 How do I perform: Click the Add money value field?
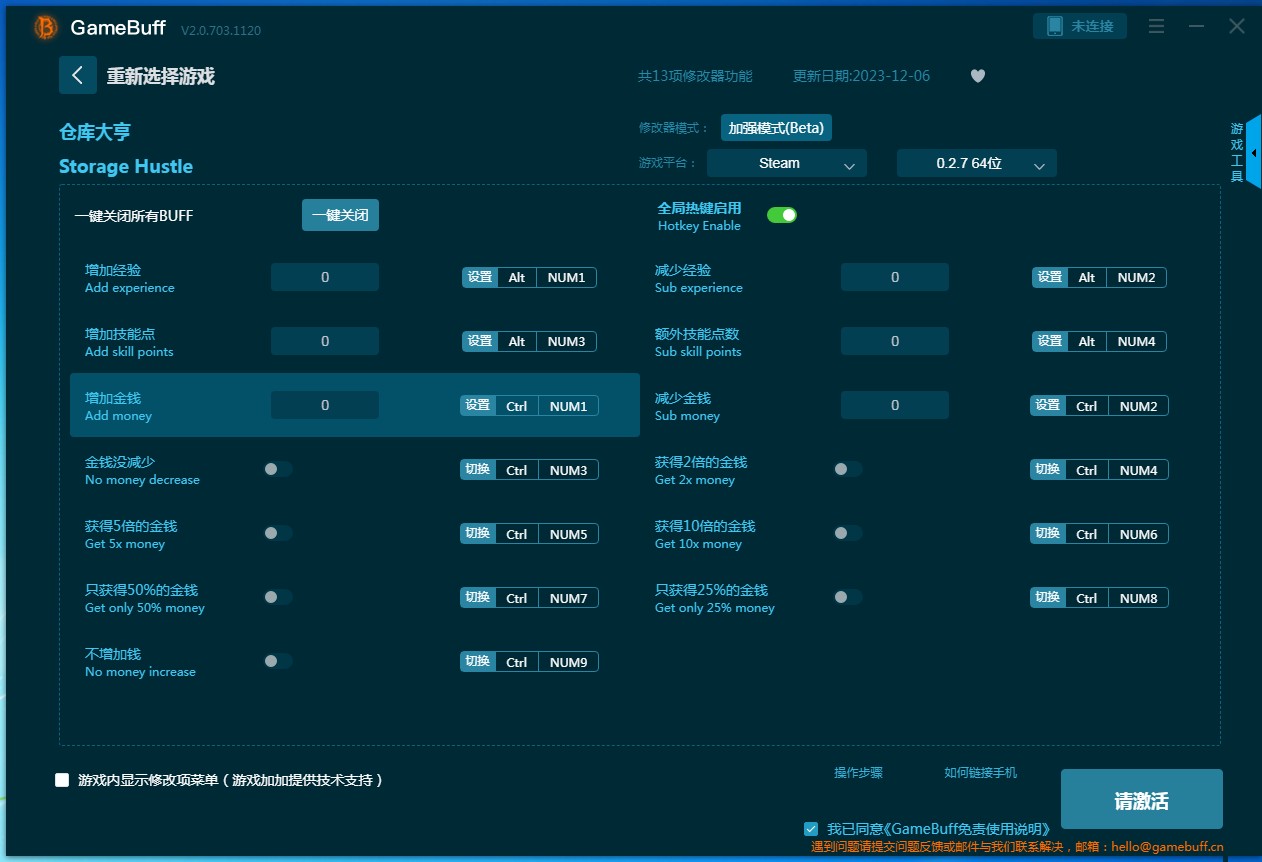325,405
